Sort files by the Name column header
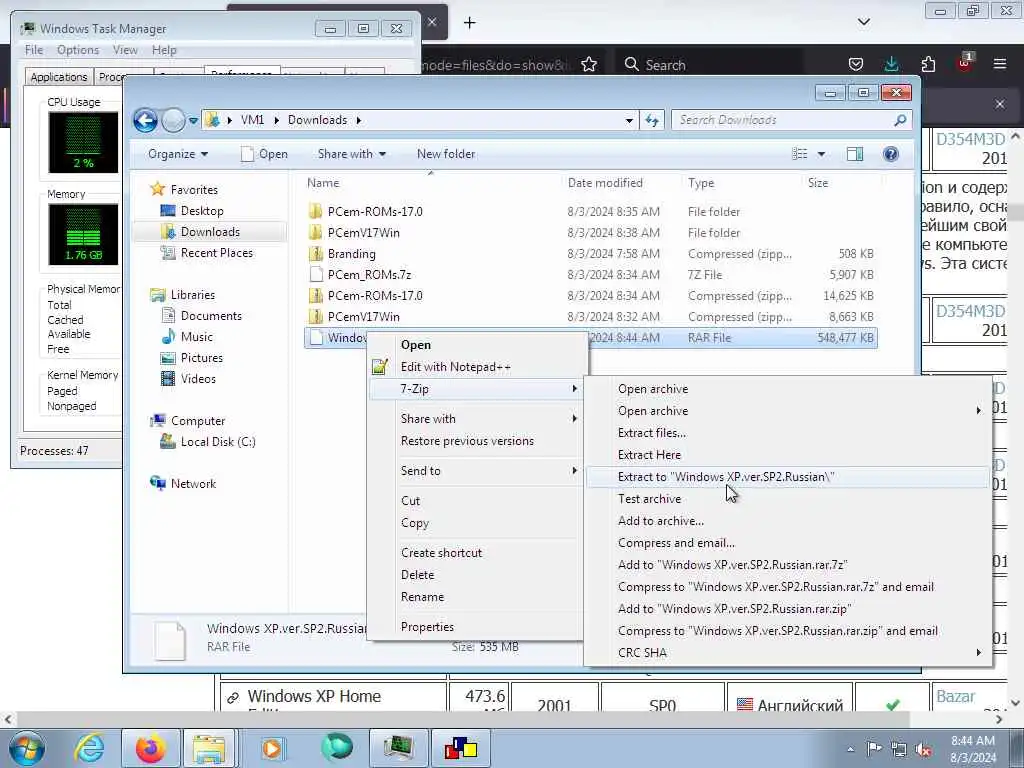 [431, 183]
